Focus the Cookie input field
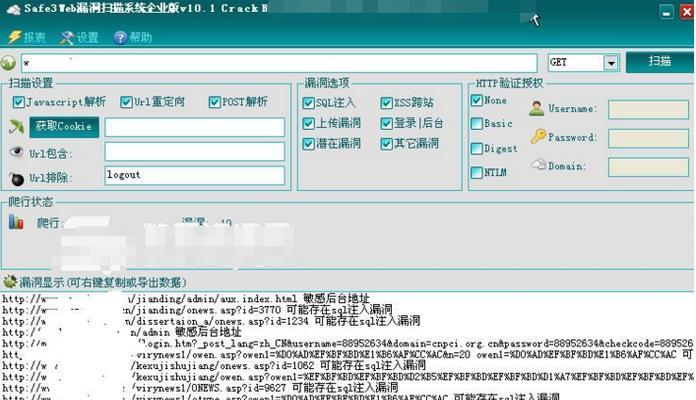 coord(194,127)
